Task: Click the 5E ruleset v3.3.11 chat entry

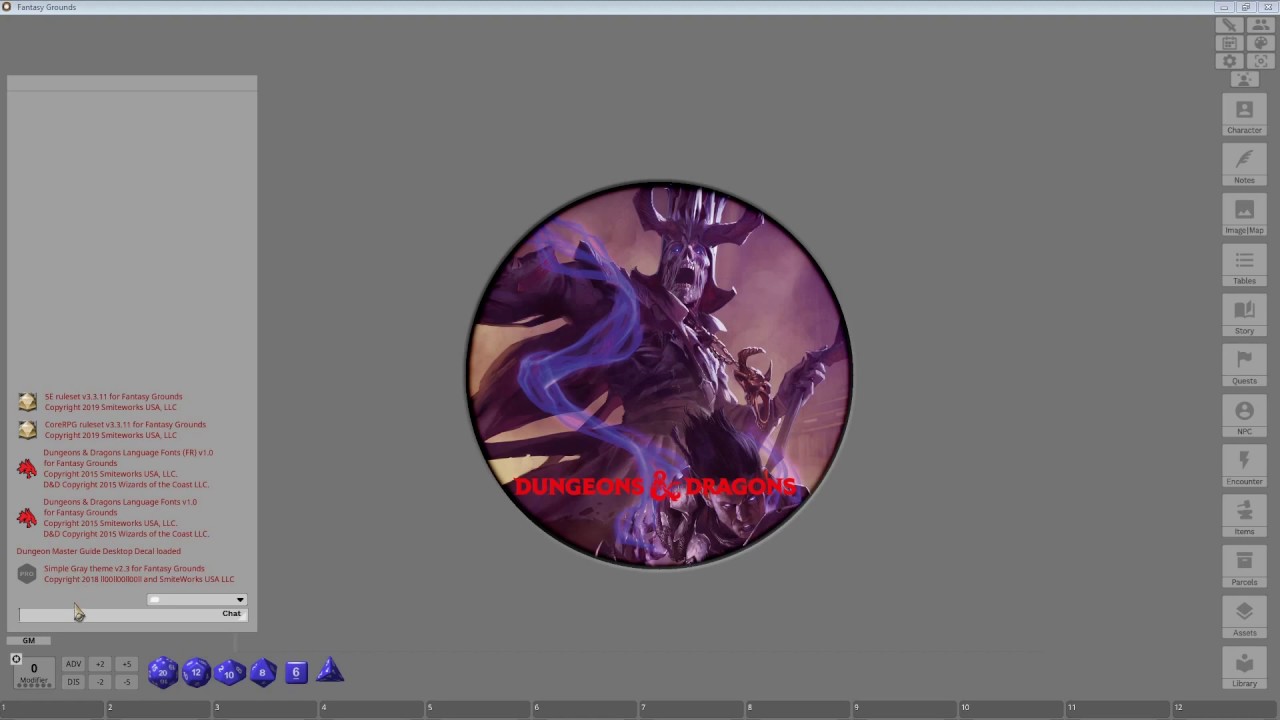Action: coord(100,402)
